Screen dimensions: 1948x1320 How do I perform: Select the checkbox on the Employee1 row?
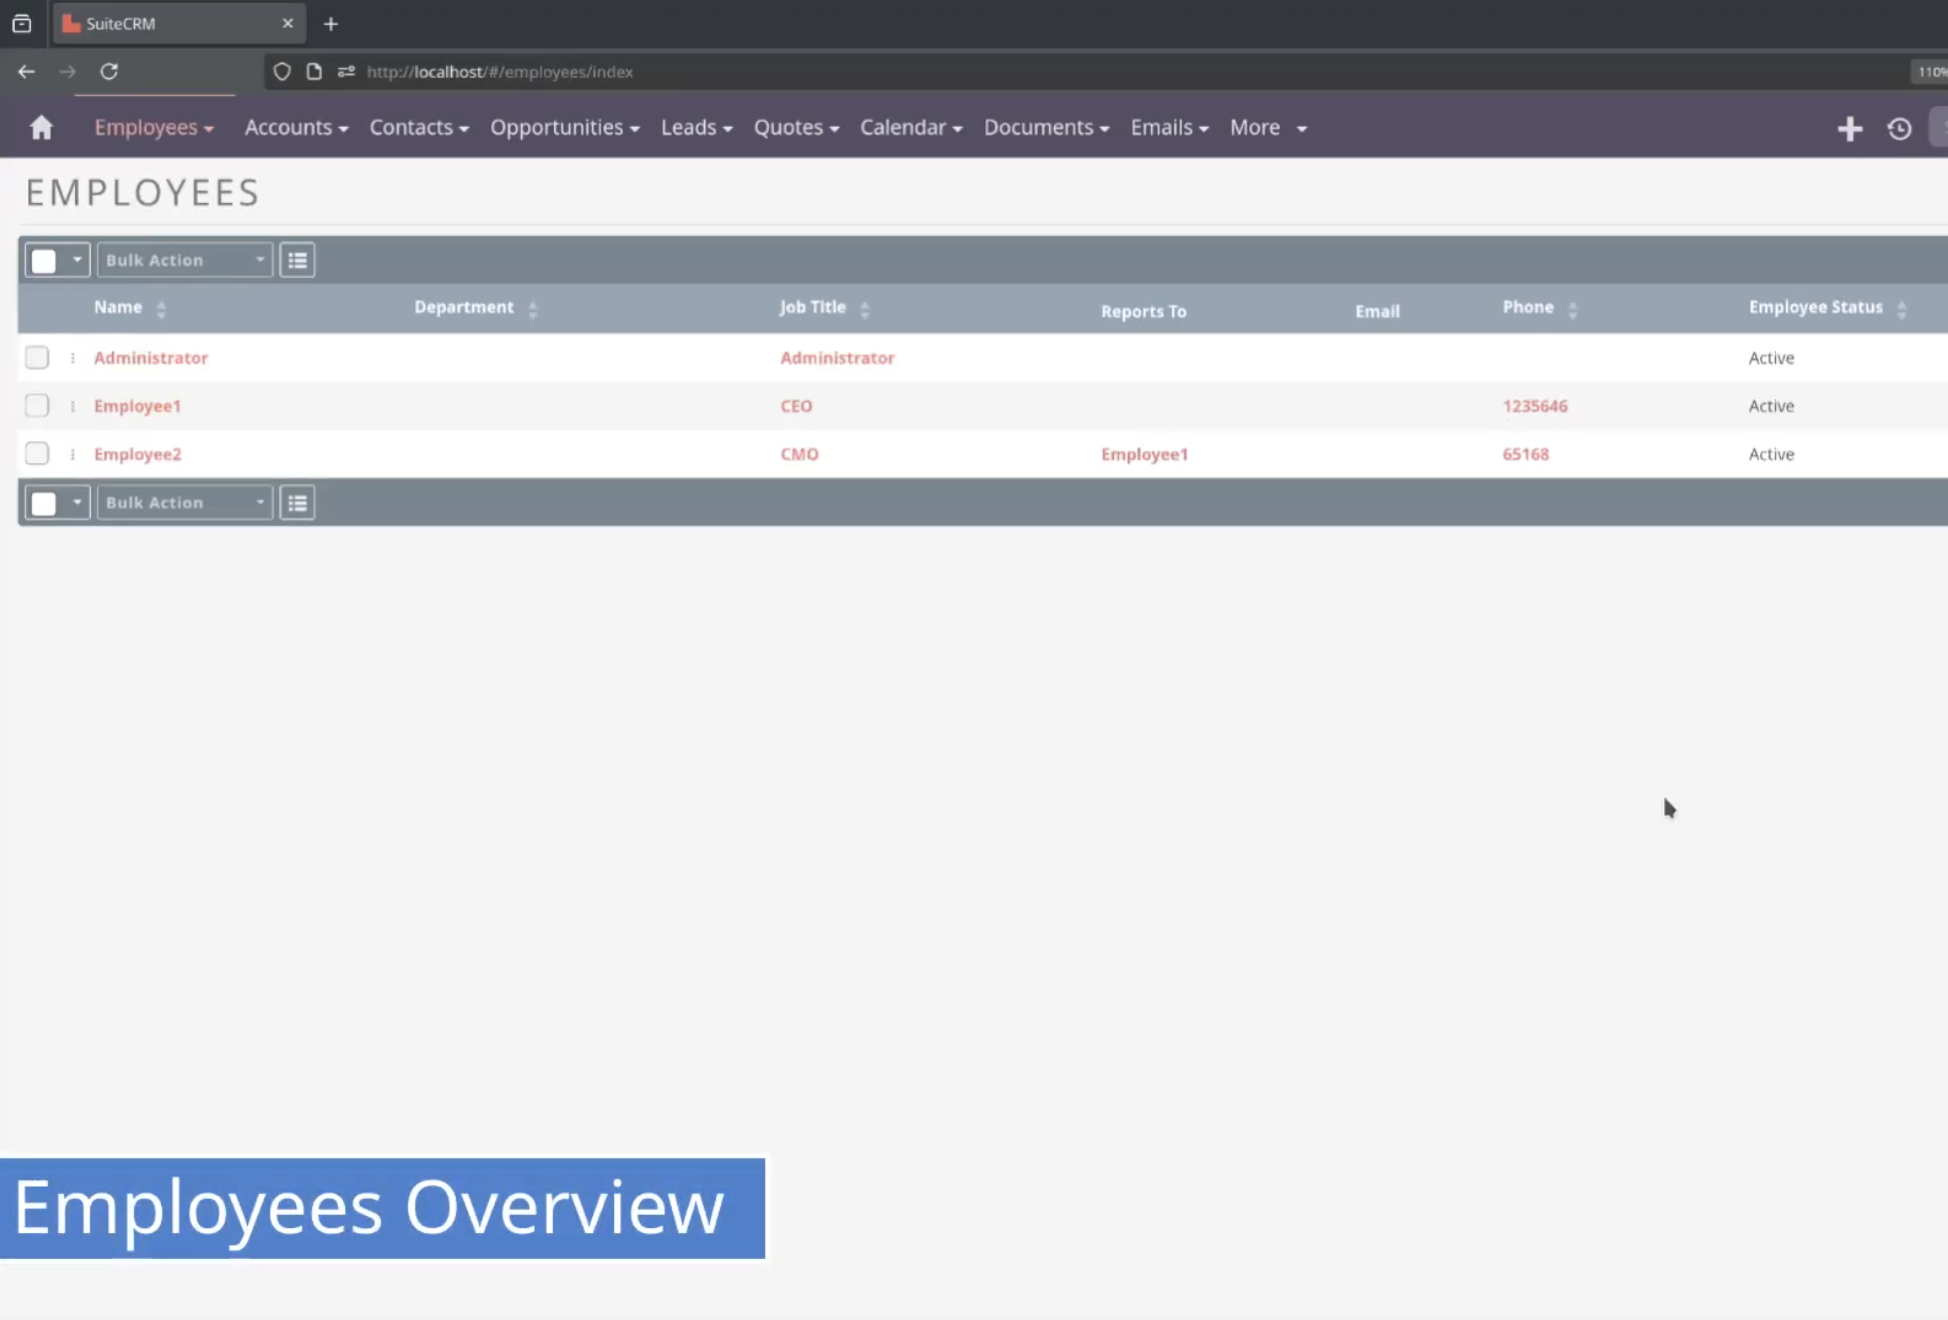pyautogui.click(x=37, y=405)
